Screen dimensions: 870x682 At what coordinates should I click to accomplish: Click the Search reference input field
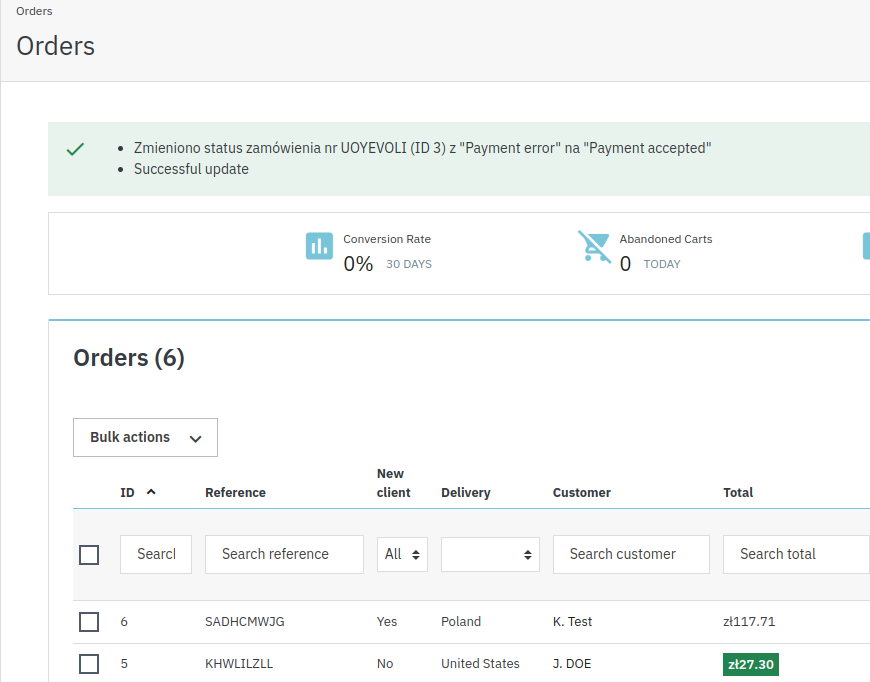(x=284, y=554)
